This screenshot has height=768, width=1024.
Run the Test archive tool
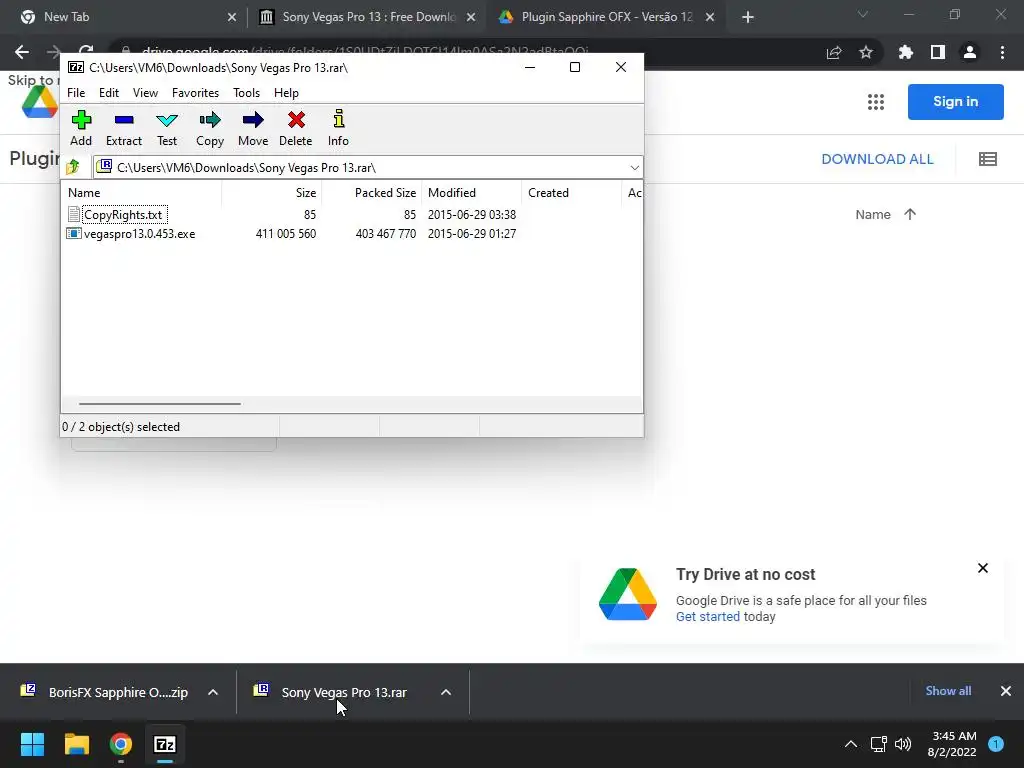167,128
